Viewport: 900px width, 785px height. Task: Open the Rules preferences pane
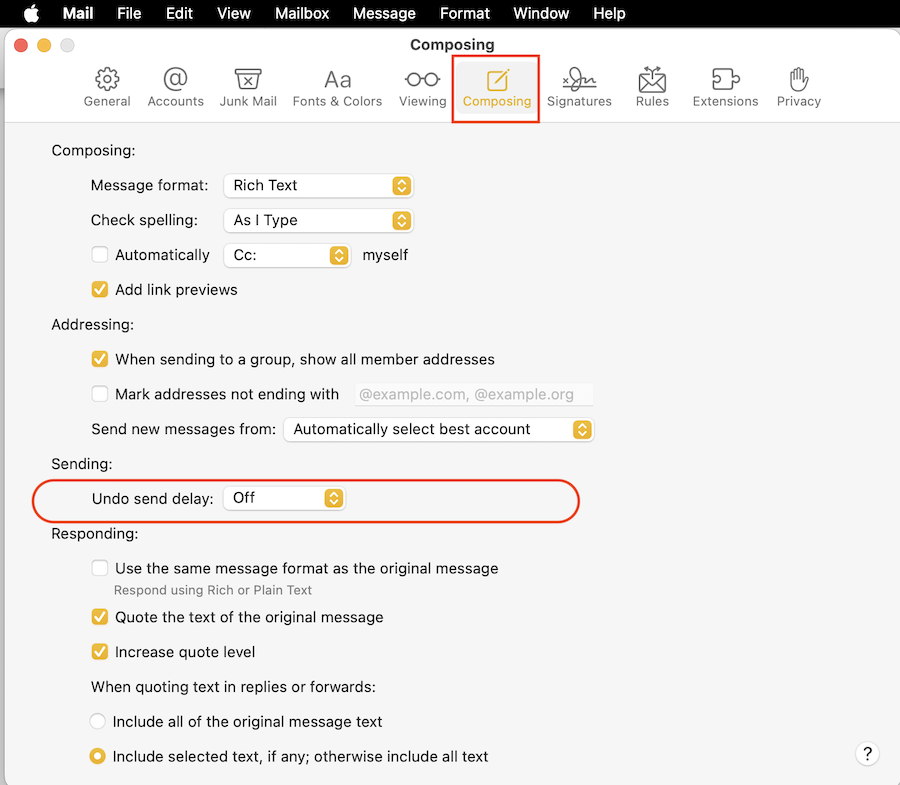pyautogui.click(x=652, y=88)
